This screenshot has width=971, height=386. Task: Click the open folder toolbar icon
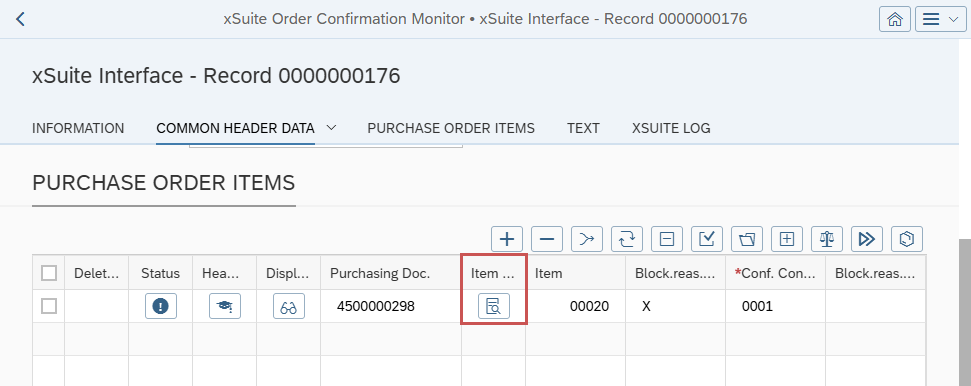pos(747,239)
